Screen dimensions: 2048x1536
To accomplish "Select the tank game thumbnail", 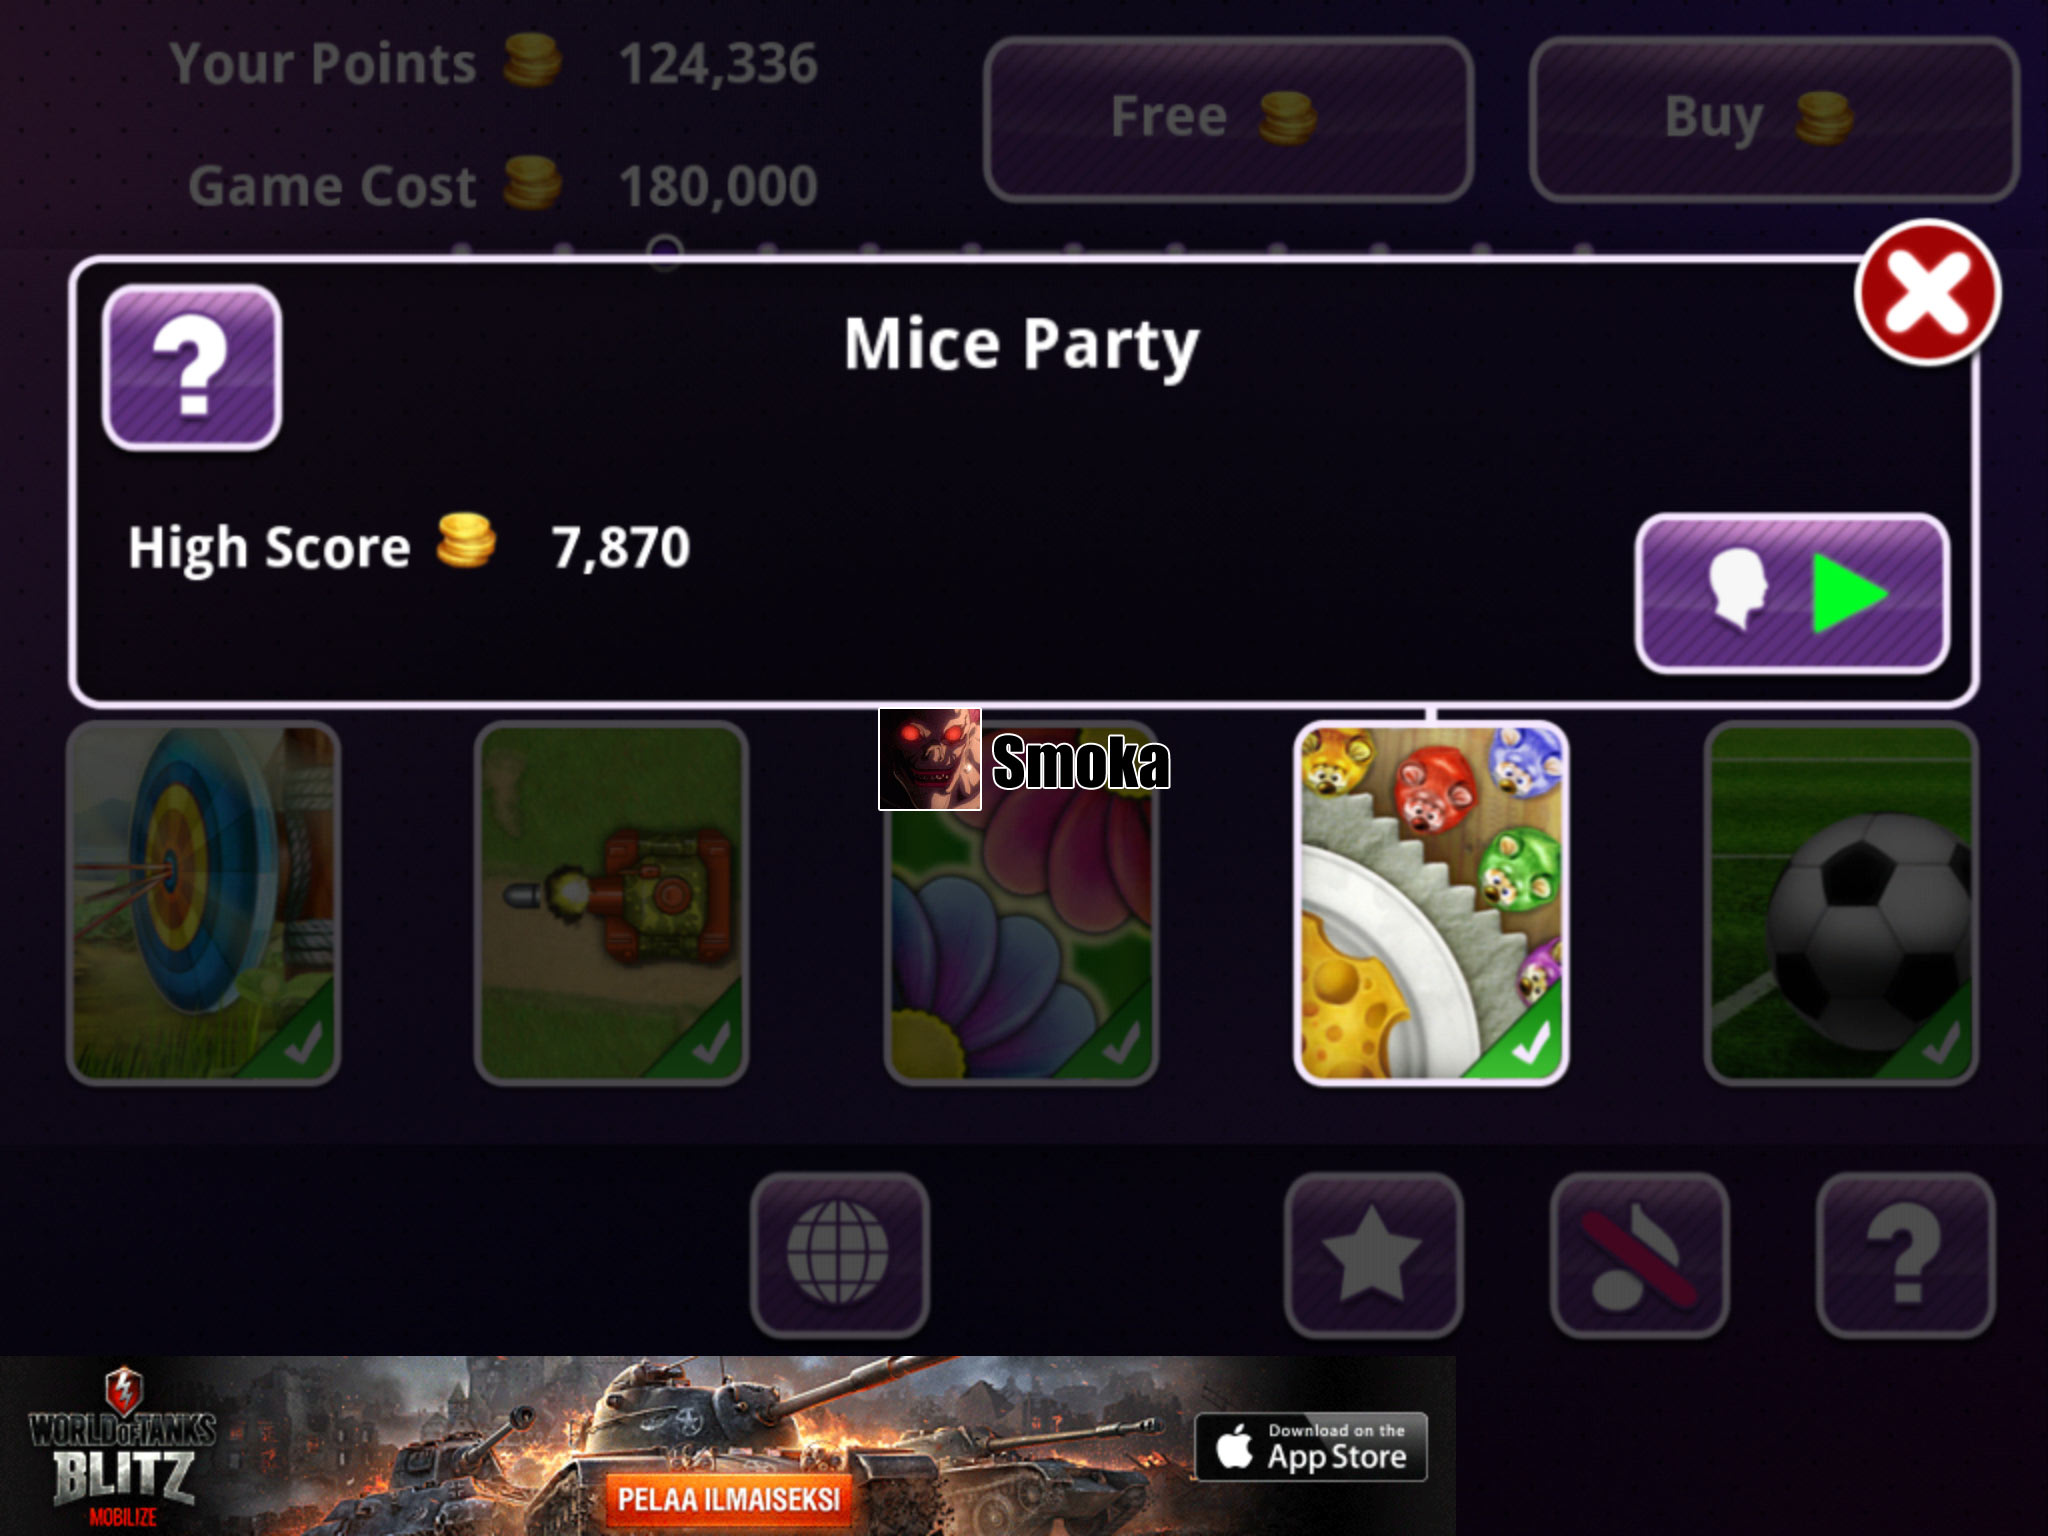I will pyautogui.click(x=612, y=903).
